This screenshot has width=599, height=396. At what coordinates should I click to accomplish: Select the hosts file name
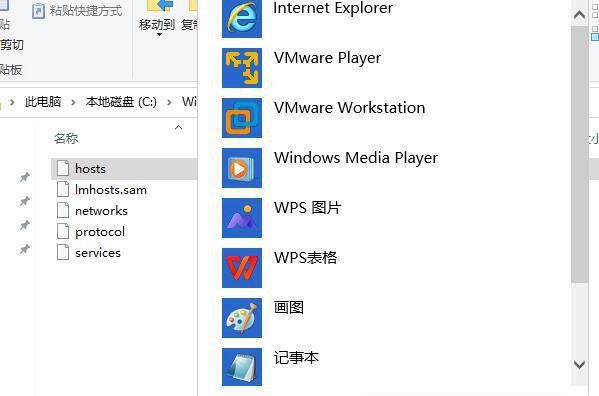click(x=90, y=168)
